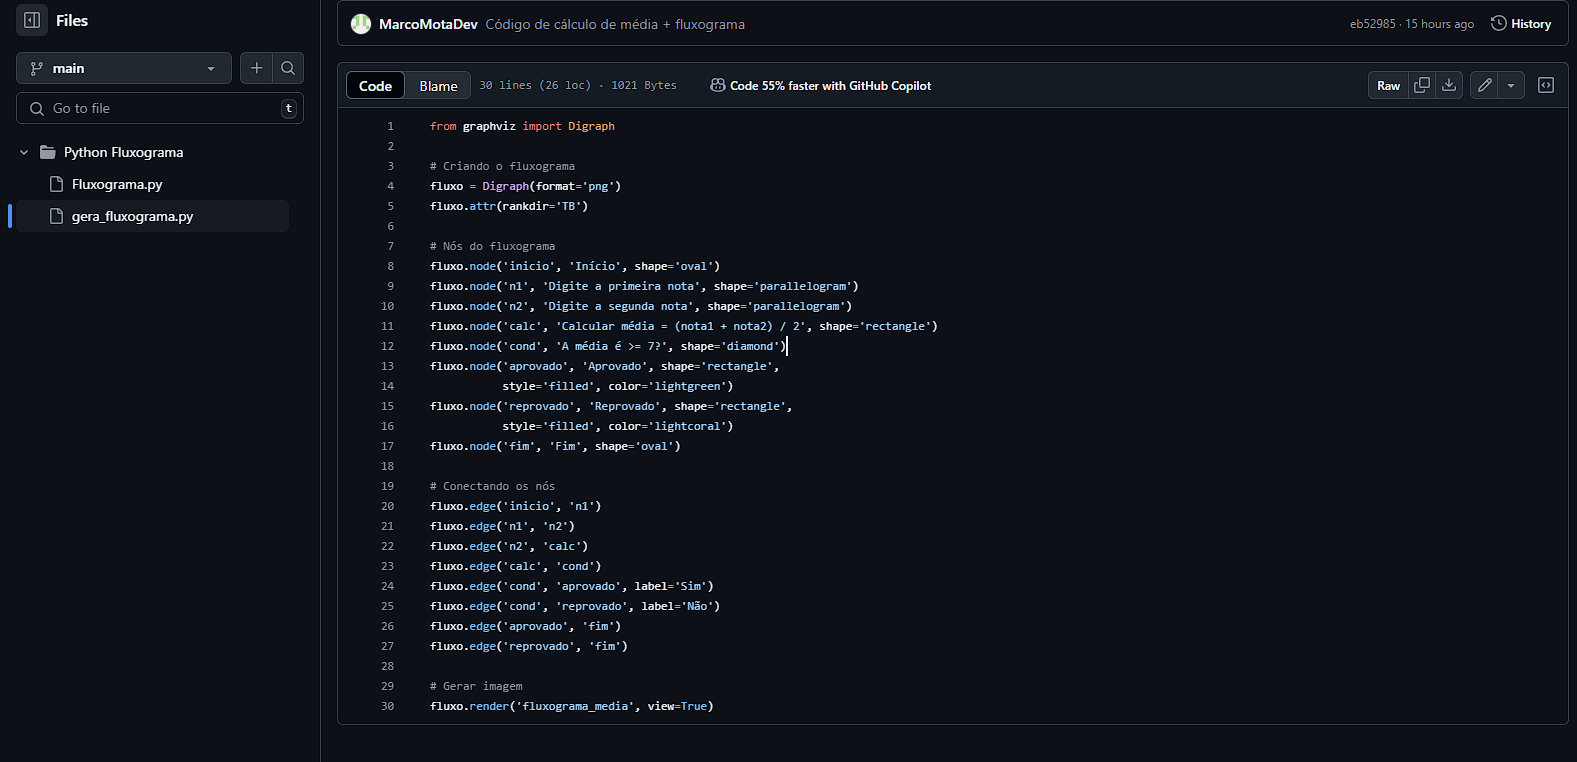The width and height of the screenshot is (1577, 762).
Task: Click the '# Conectando os nós' comment
Action: point(492,486)
